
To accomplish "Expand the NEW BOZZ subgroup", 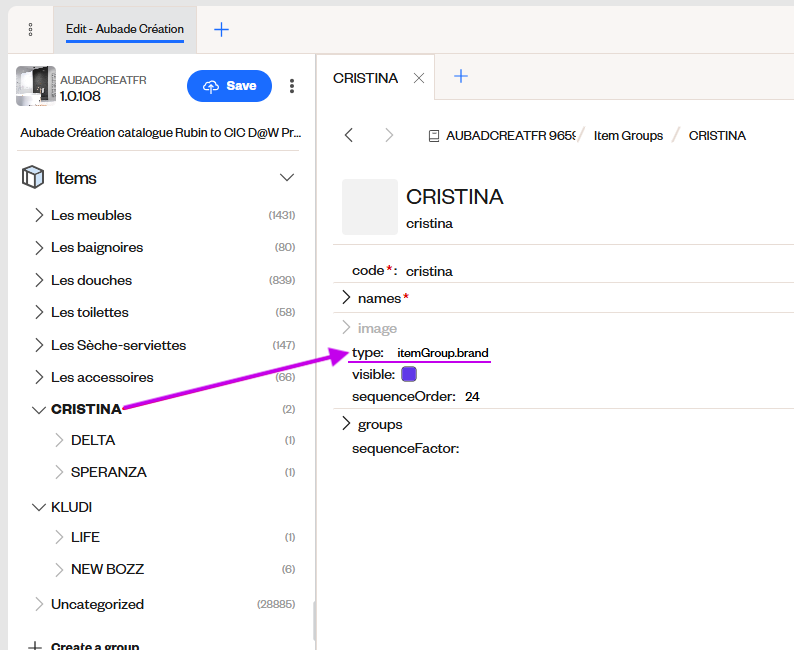I will (59, 570).
